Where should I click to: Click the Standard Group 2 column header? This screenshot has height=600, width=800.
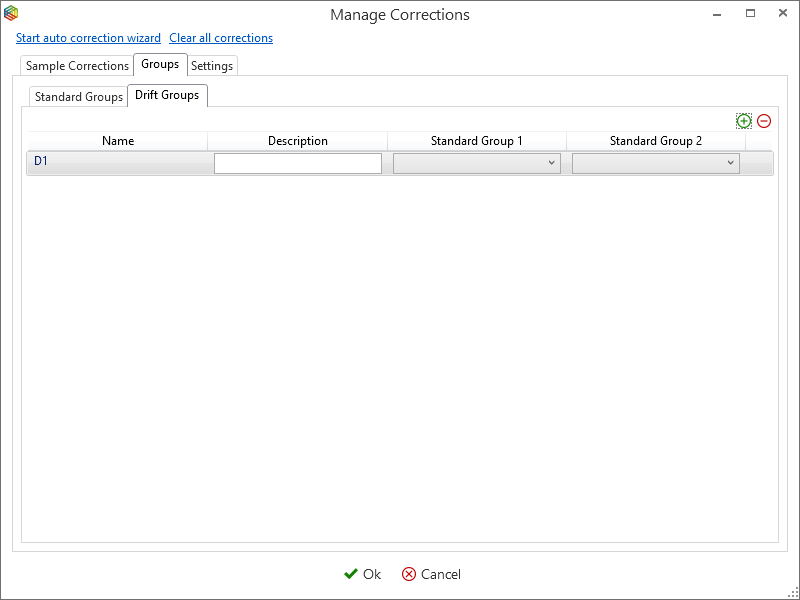coord(656,141)
